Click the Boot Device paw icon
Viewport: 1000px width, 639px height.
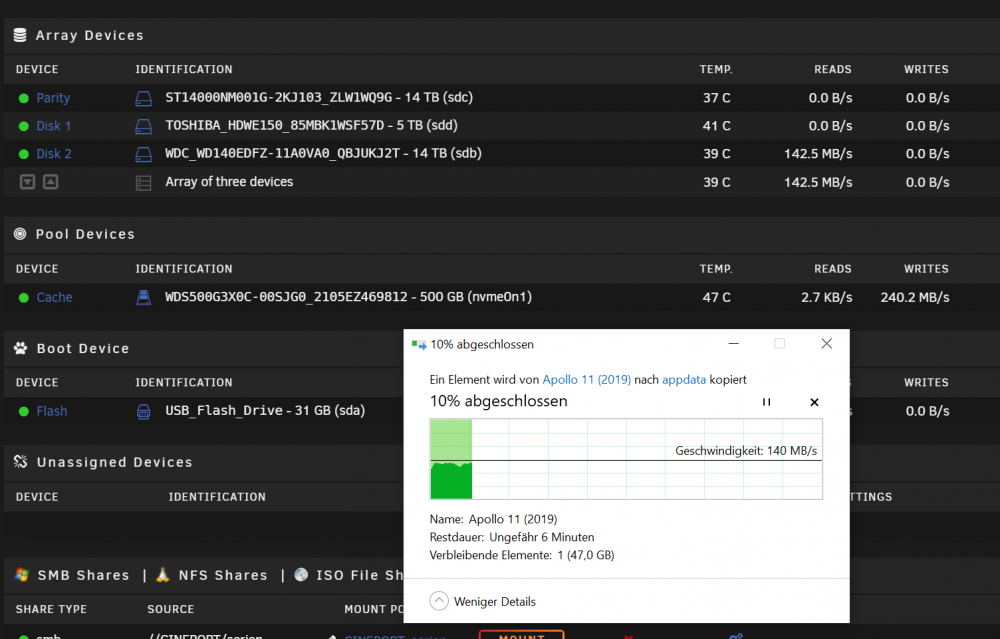[20, 348]
